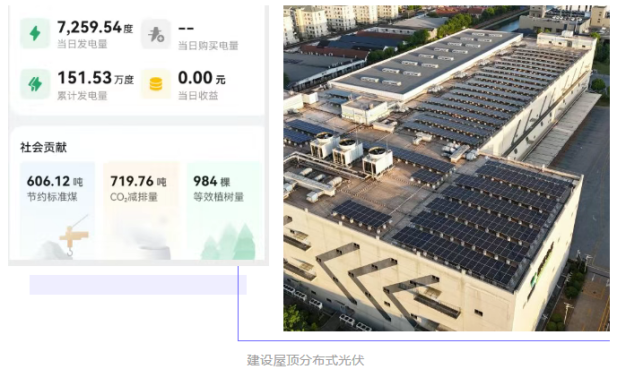Open the rooftop solar panel aerial photo
The height and width of the screenshot is (369, 617).
coord(446,168)
